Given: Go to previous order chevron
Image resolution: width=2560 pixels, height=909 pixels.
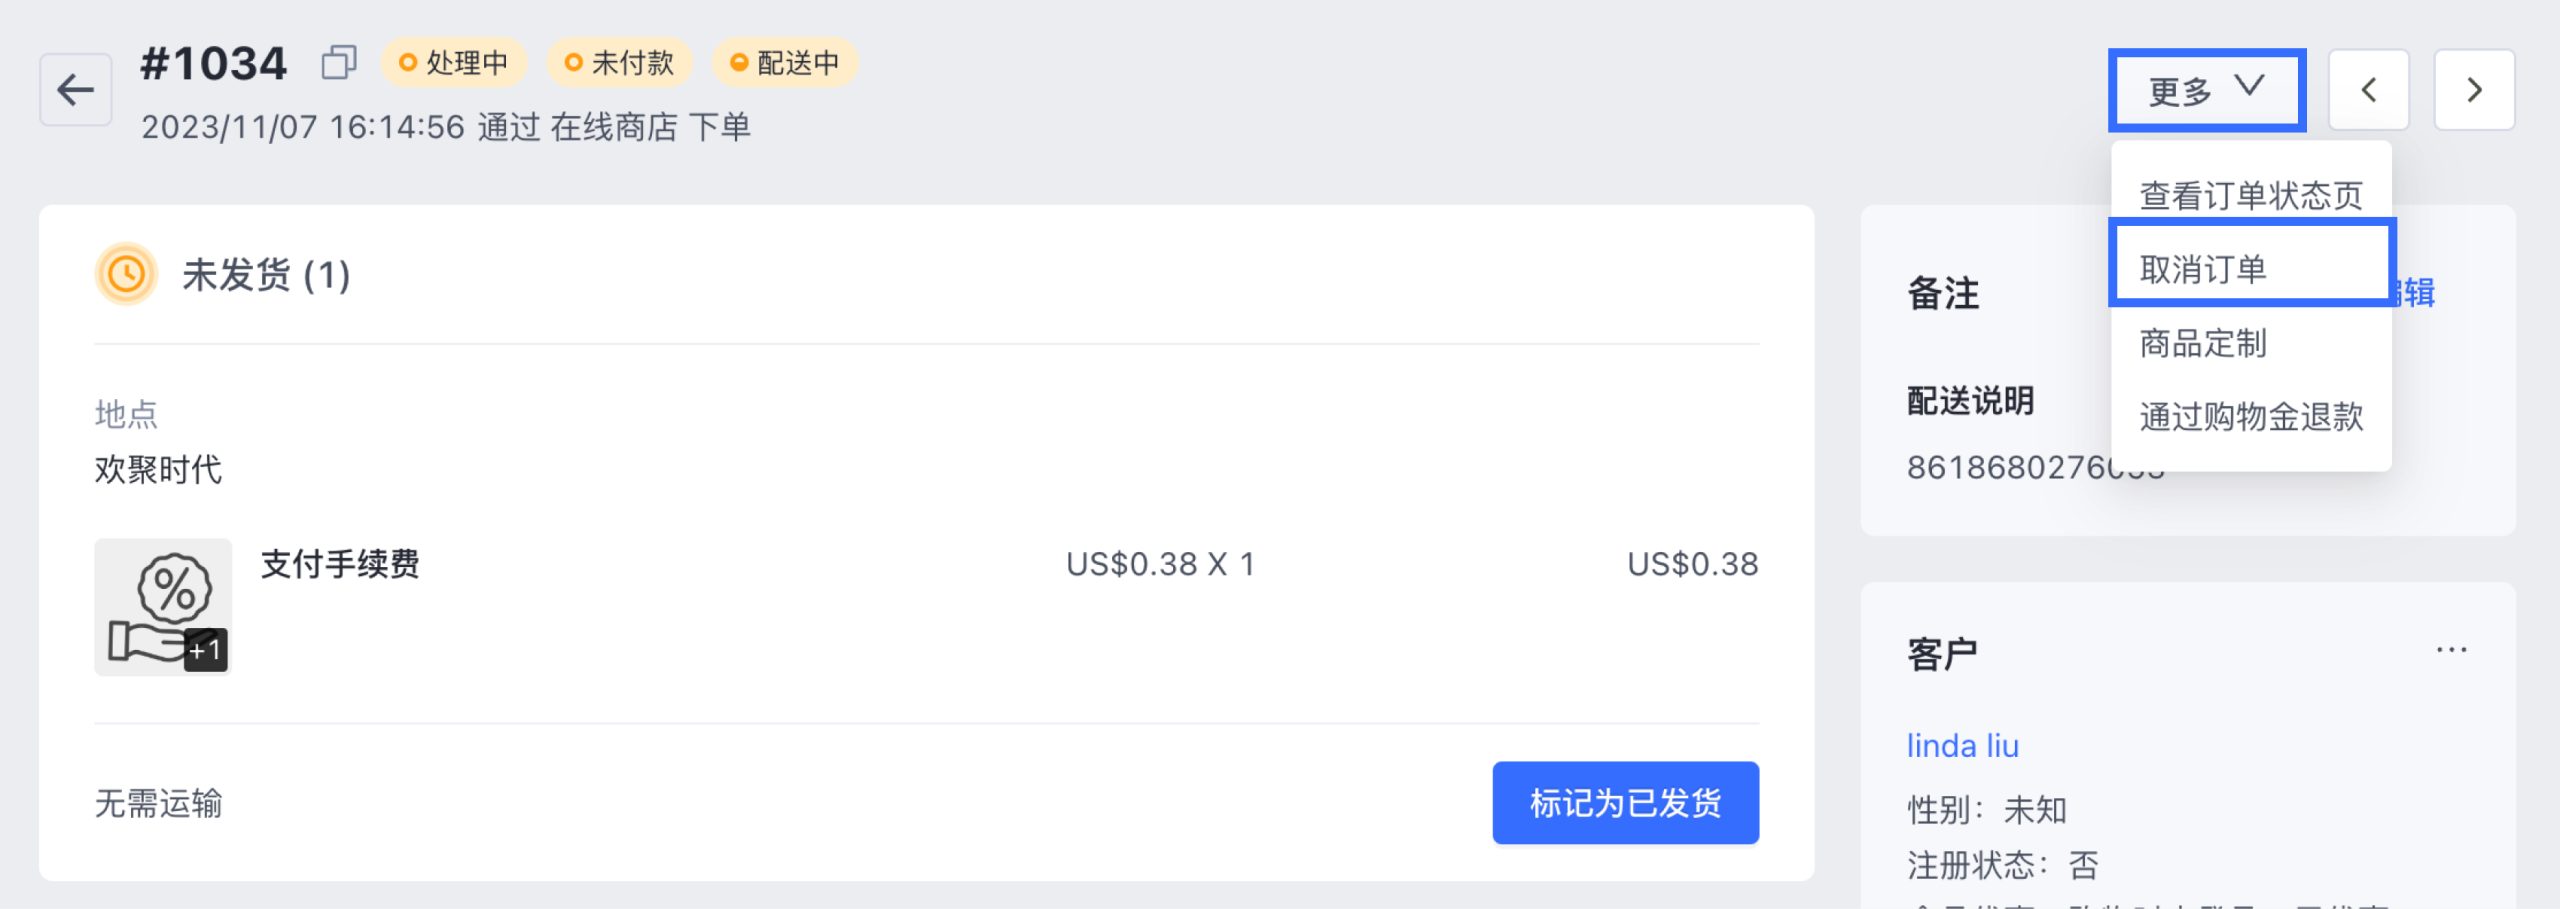Looking at the screenshot, I should click(x=2368, y=90).
